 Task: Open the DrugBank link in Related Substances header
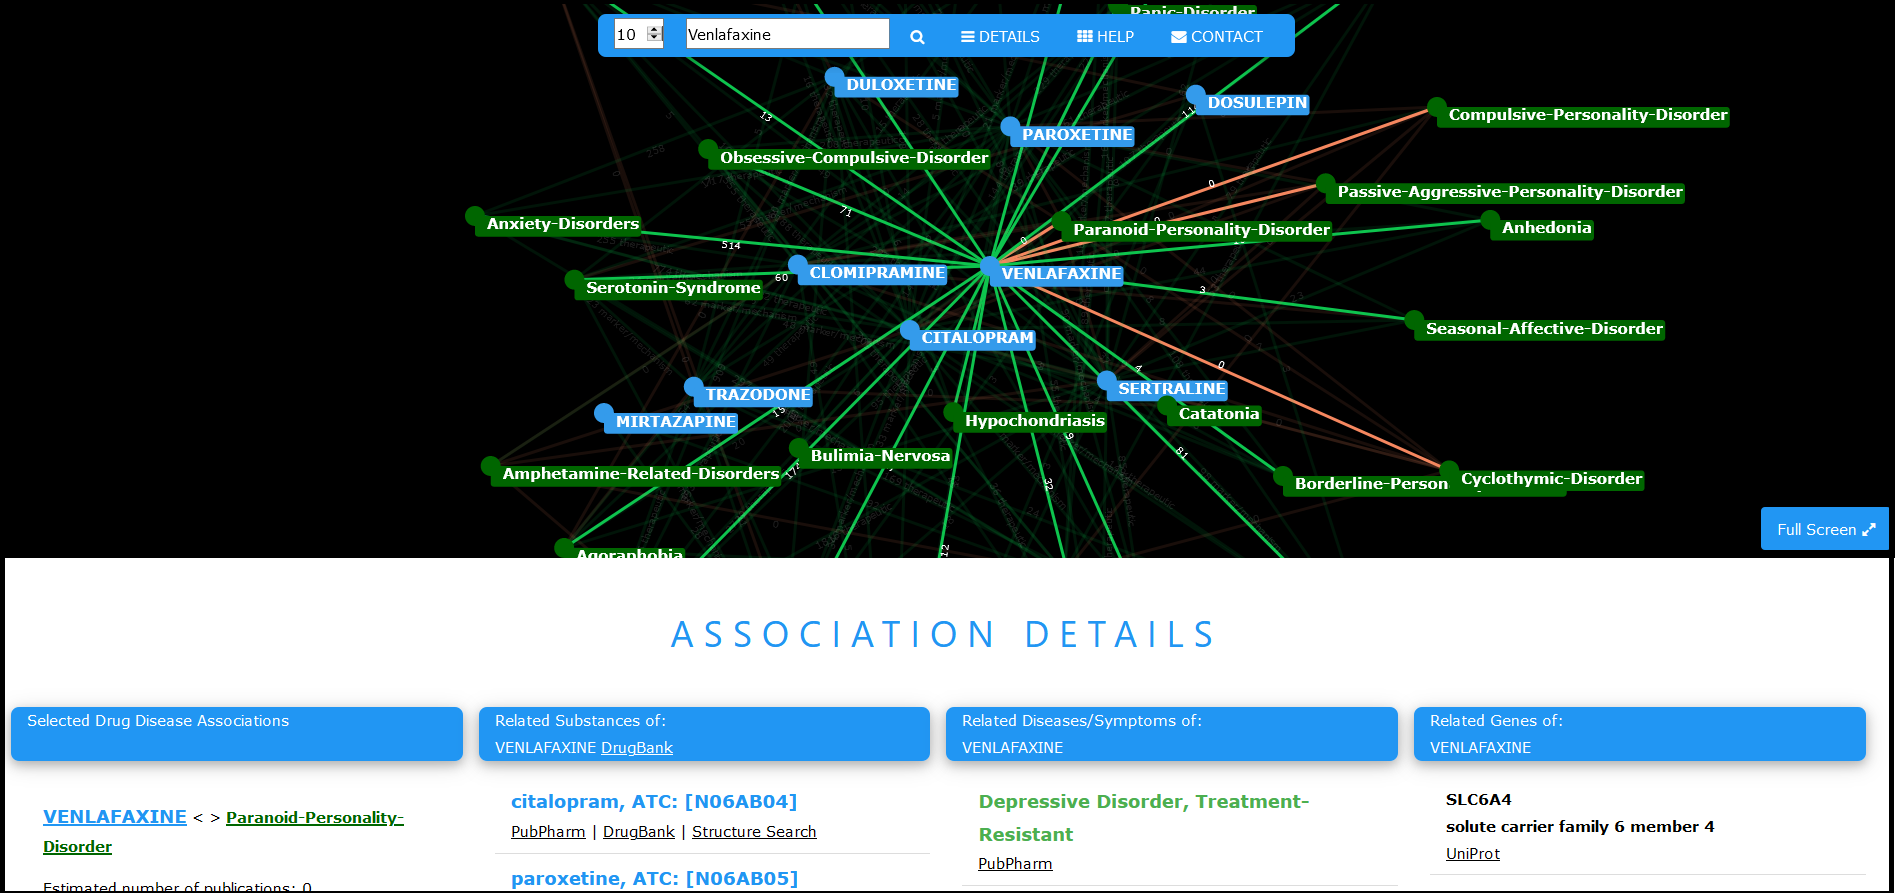pyautogui.click(x=637, y=748)
